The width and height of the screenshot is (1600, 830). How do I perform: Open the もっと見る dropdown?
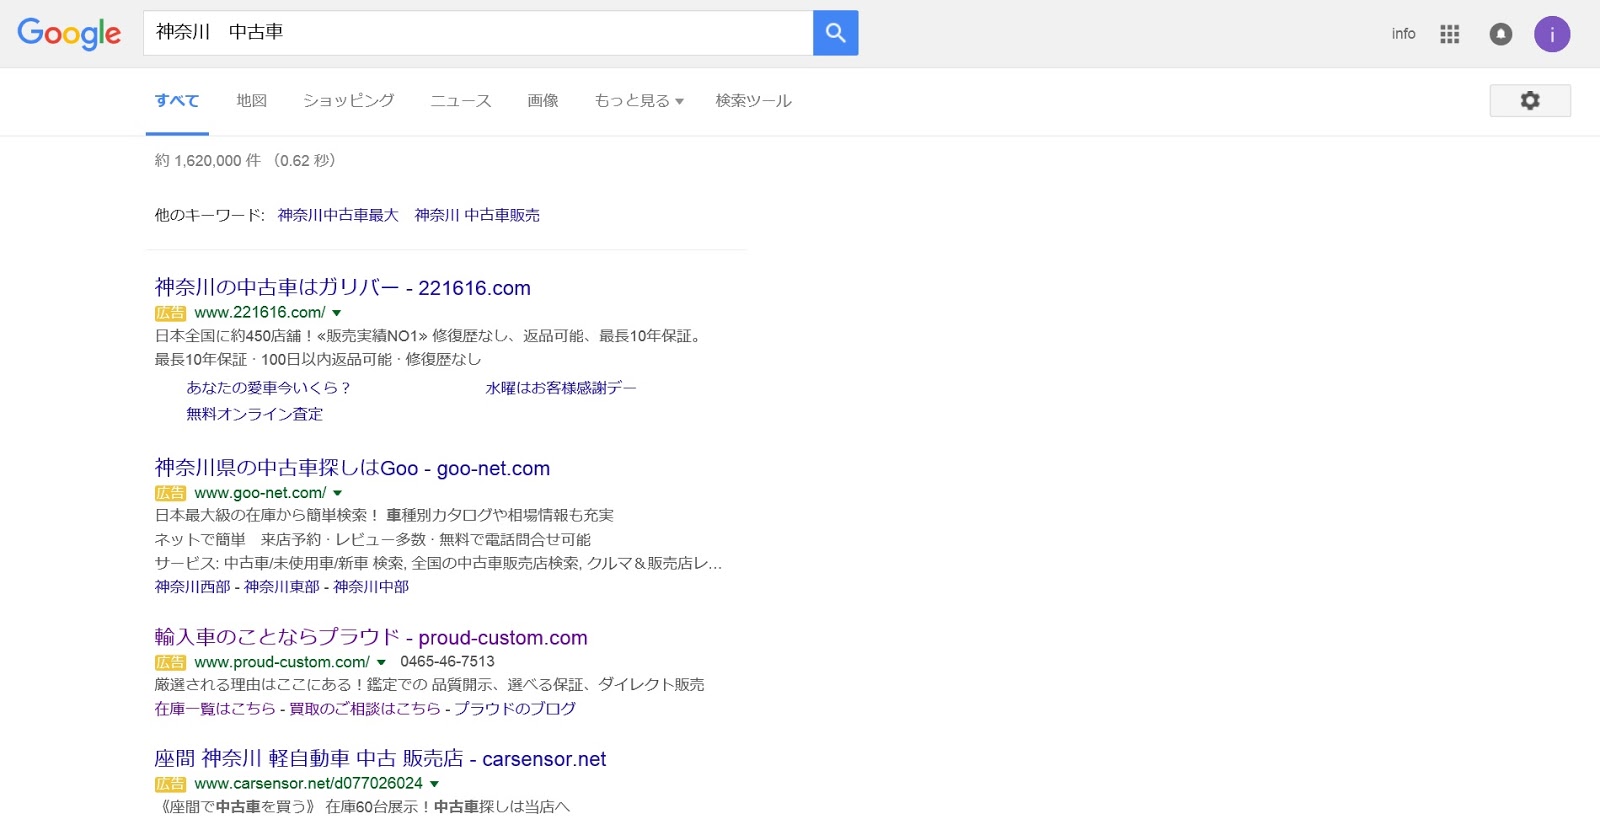[x=639, y=100]
